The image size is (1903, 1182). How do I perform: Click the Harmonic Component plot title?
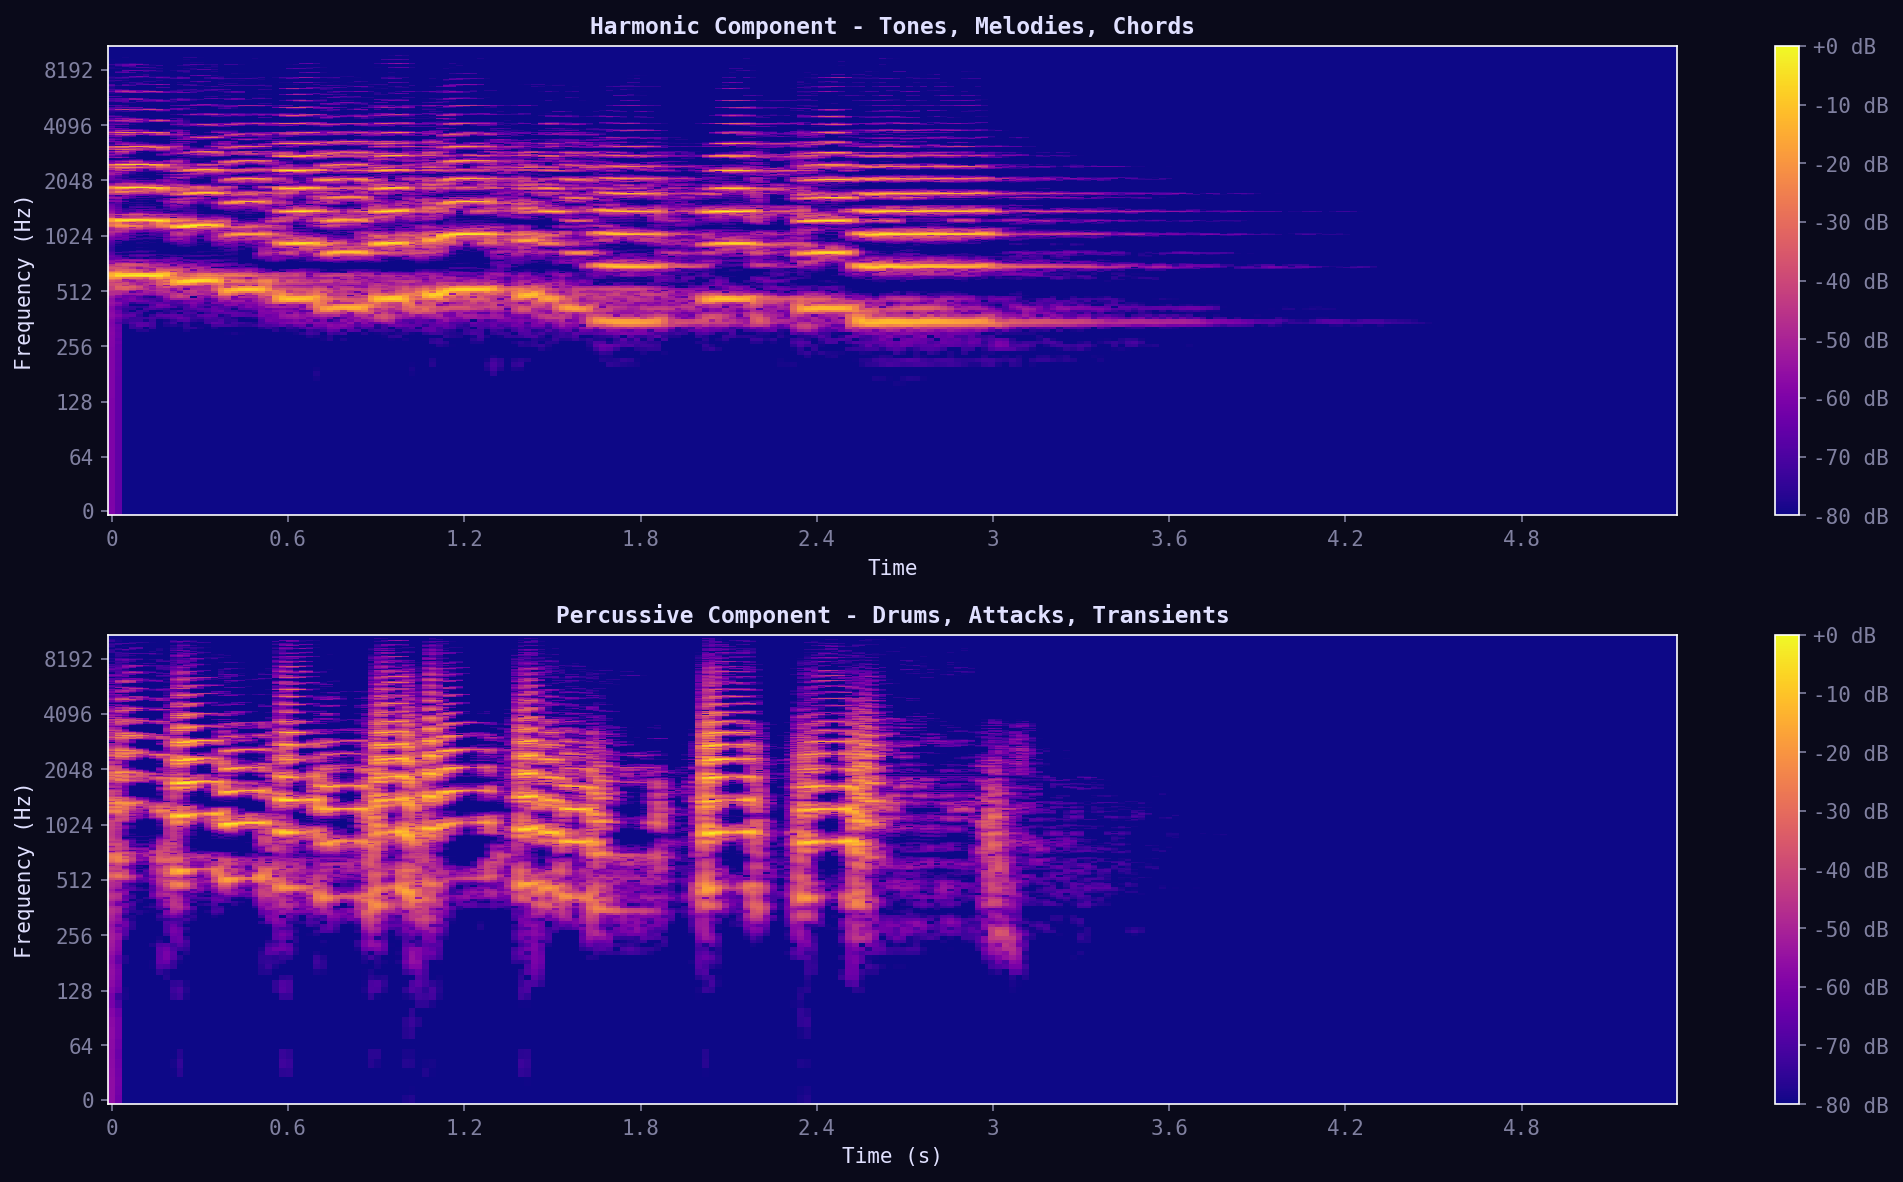pos(891,26)
